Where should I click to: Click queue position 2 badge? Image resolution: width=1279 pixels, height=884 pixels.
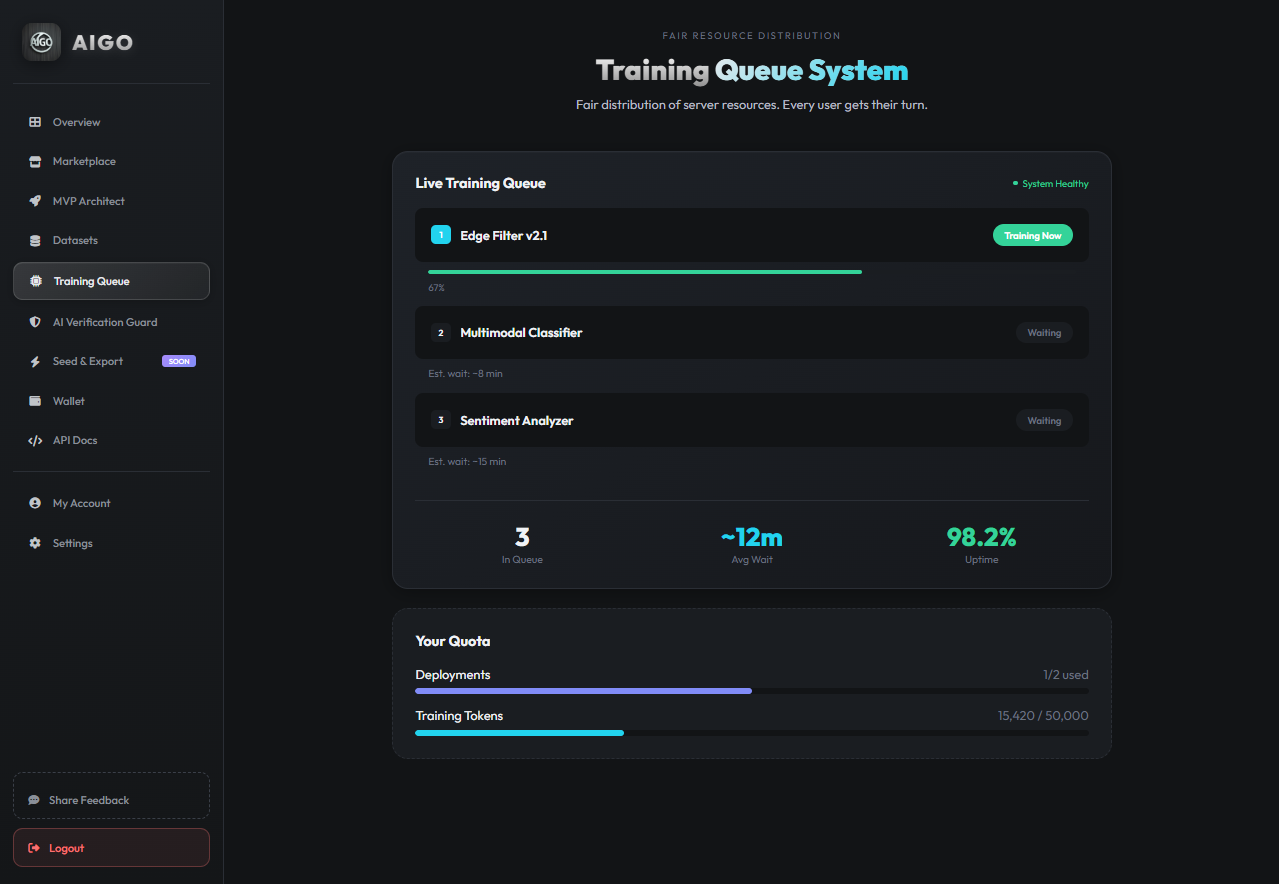click(441, 332)
